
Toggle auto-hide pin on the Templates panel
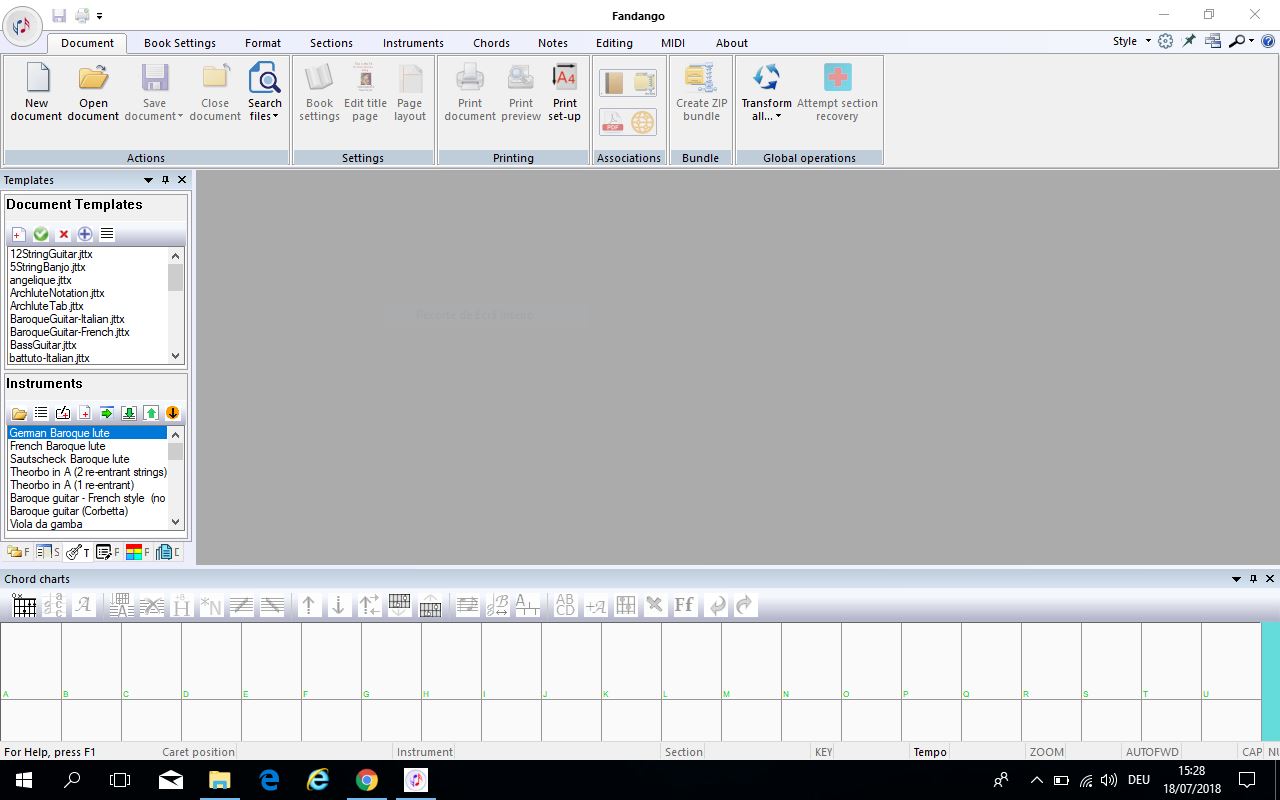coord(165,180)
